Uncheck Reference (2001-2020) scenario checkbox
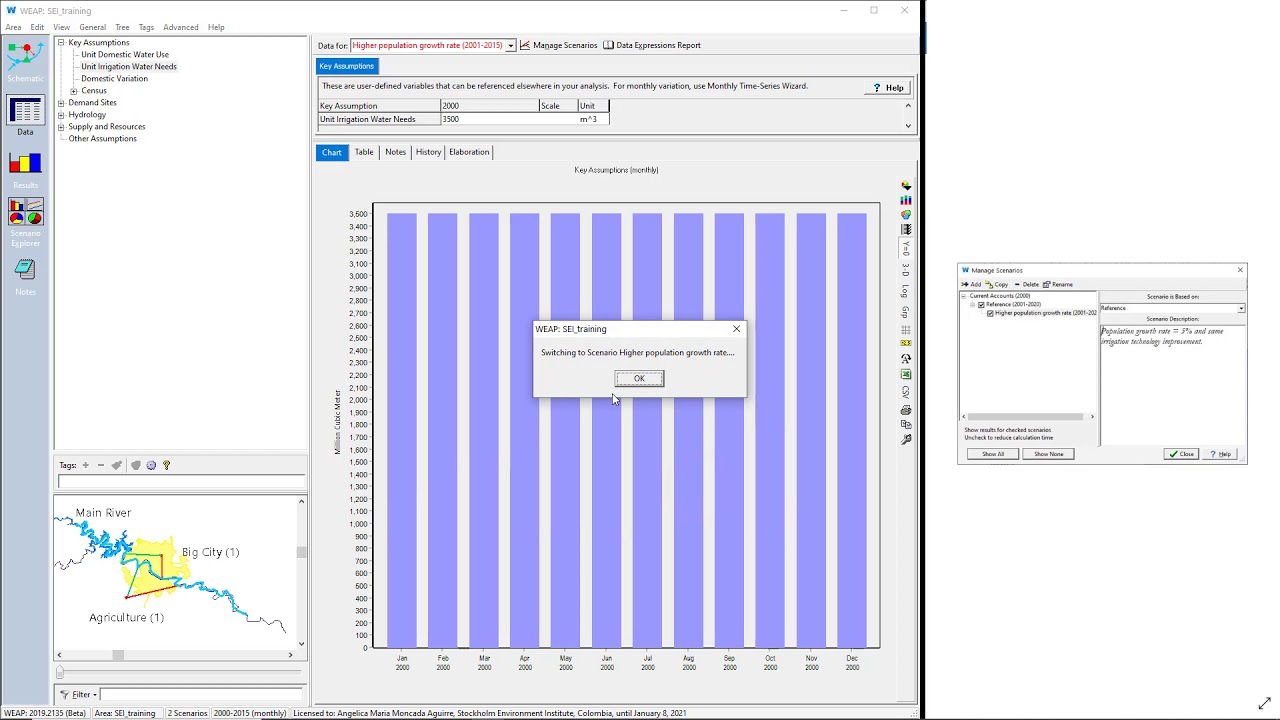This screenshot has height=720, width=1280. coord(981,305)
